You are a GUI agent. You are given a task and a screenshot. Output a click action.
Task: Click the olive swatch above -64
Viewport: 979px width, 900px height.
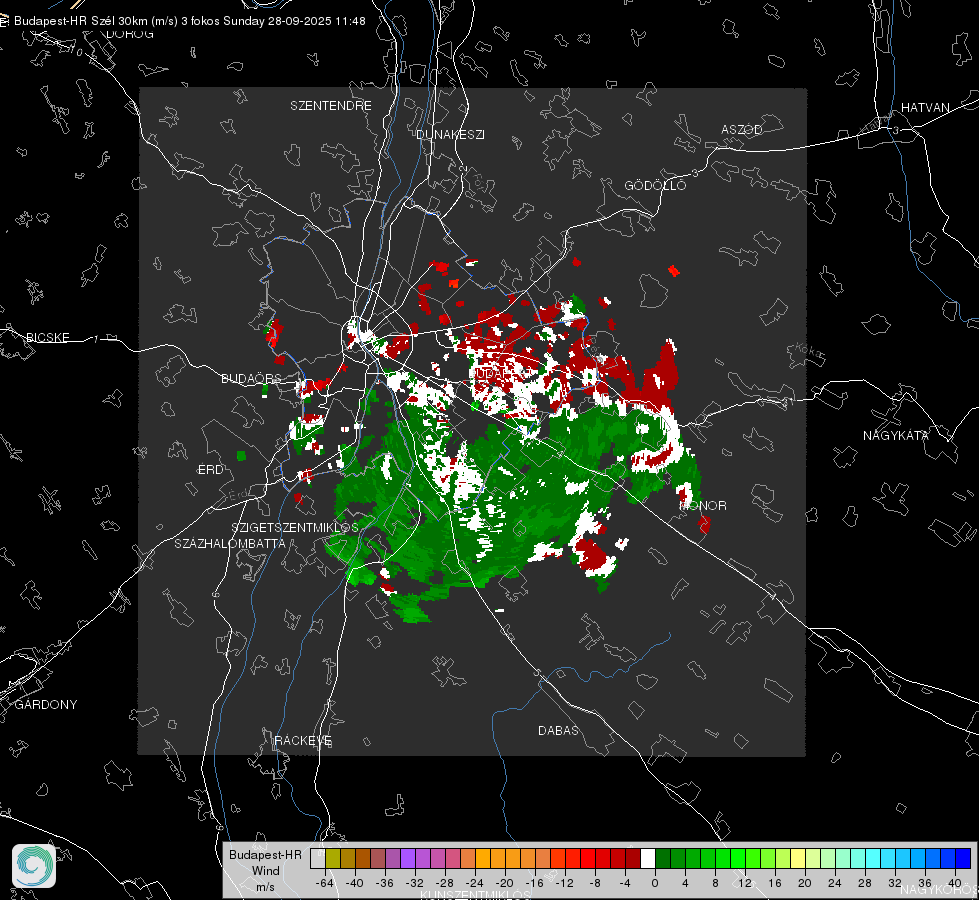333,858
